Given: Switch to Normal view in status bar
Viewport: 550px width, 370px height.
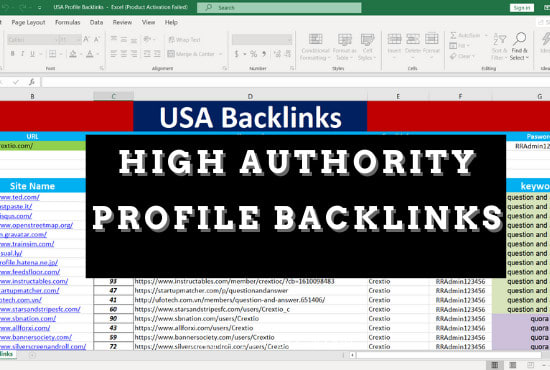Looking at the screenshot, I should (x=495, y=365).
